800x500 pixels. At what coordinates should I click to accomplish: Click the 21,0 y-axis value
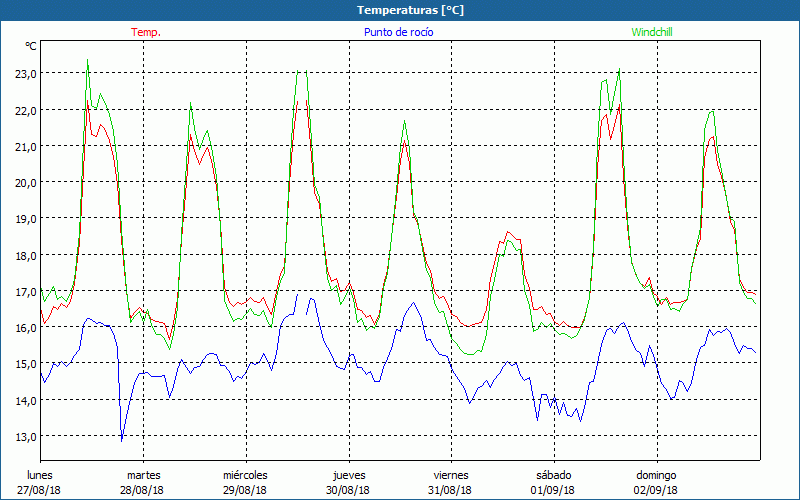click(x=26, y=146)
